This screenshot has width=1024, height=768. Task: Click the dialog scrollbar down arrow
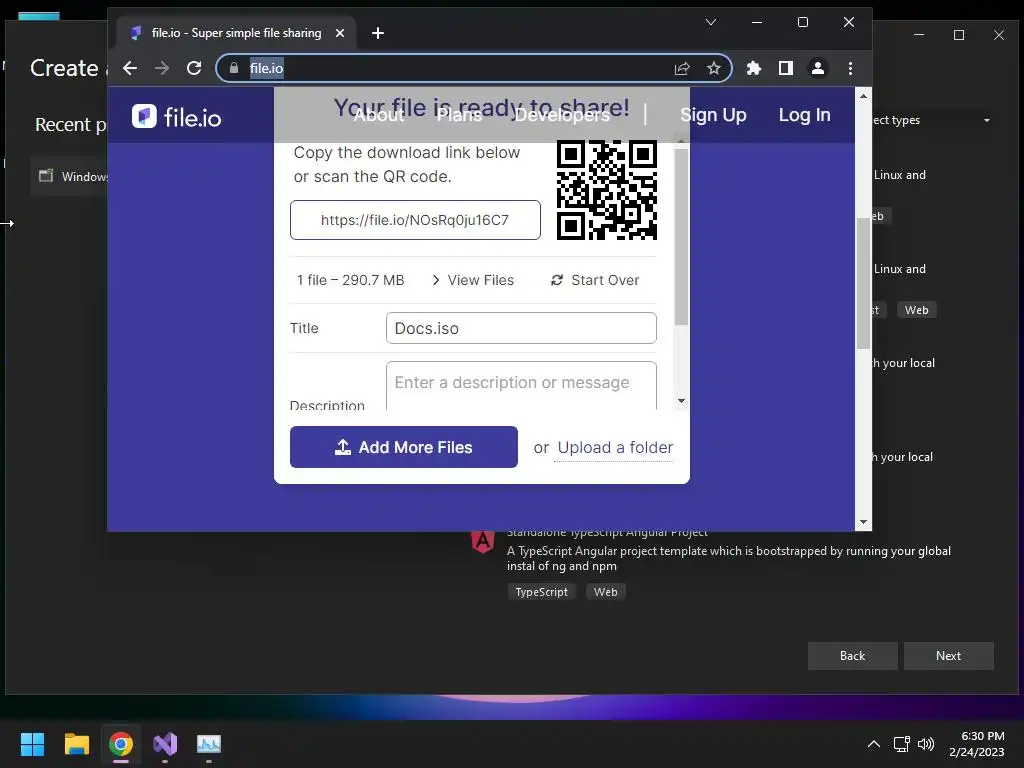click(681, 401)
